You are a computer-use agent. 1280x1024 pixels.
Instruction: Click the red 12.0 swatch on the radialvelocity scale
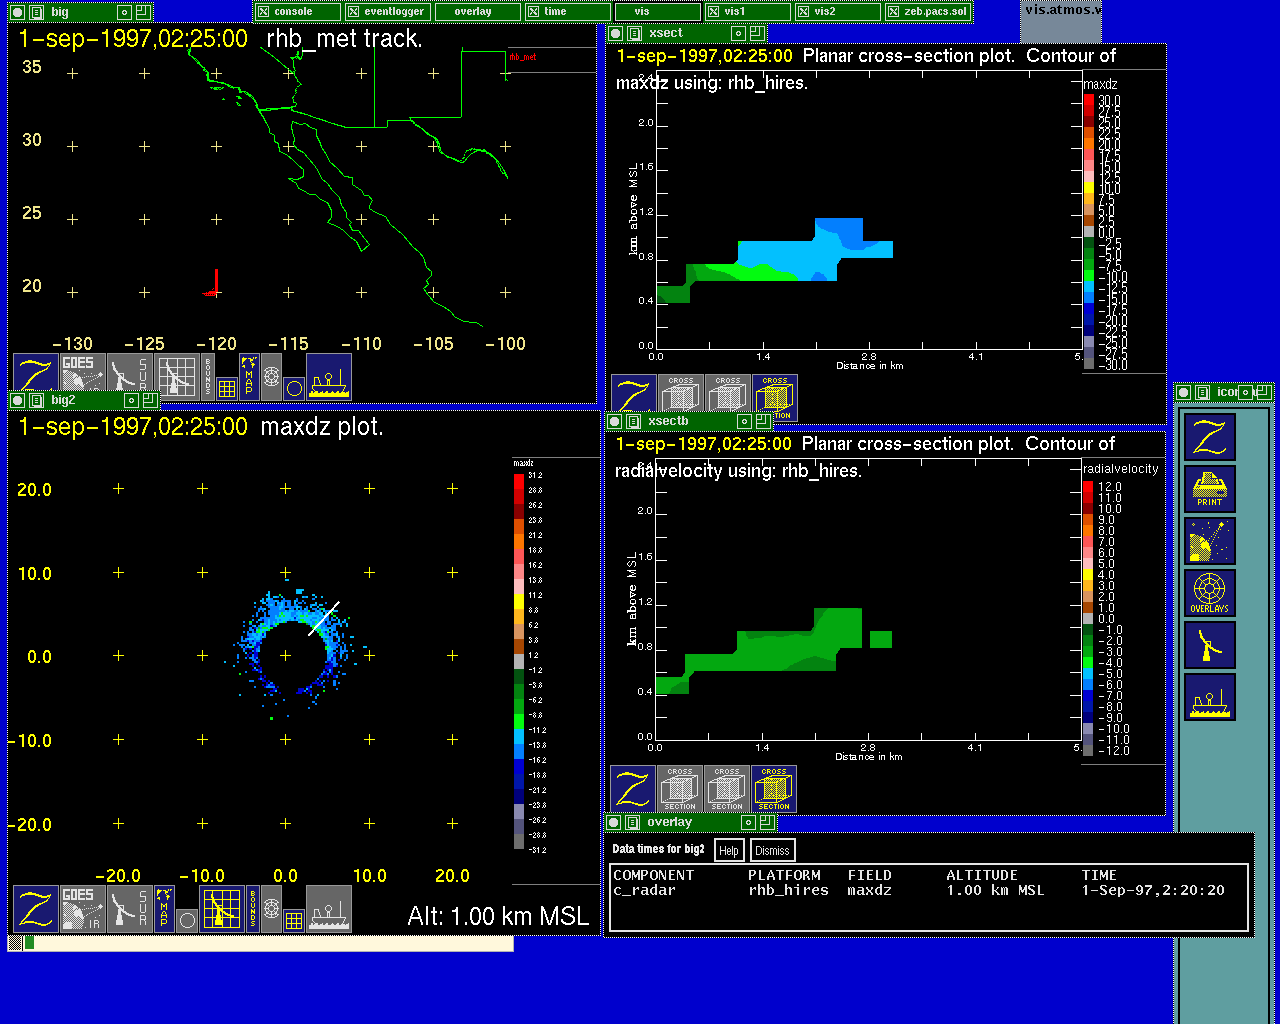1089,487
